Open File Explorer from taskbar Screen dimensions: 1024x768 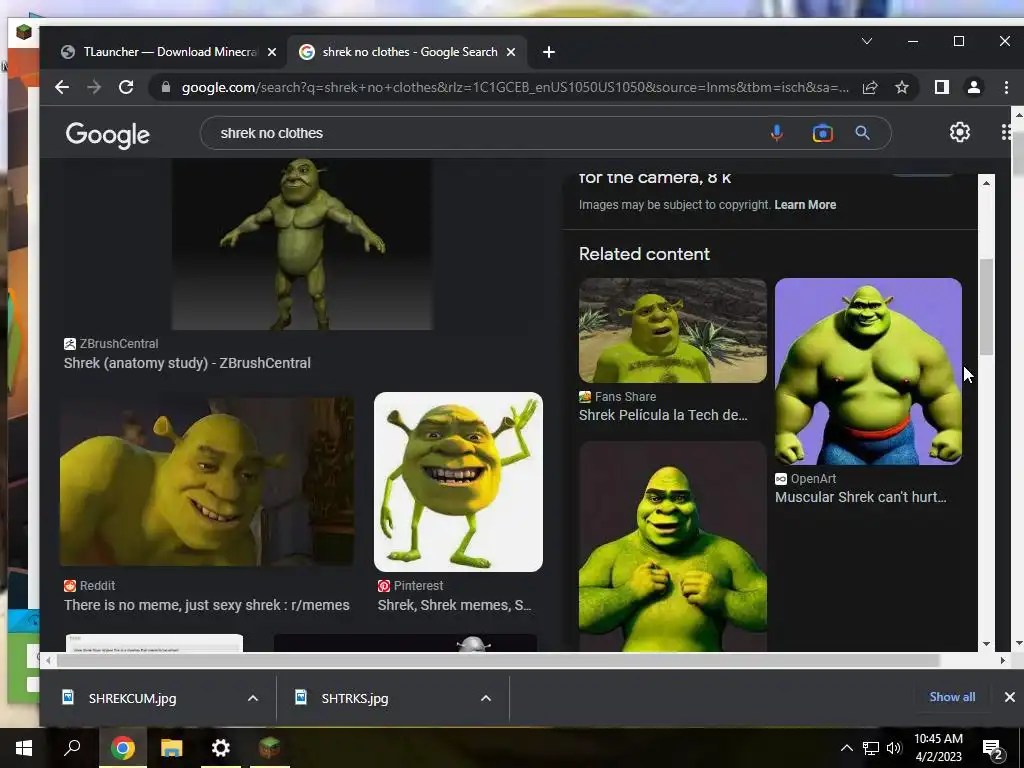[171, 748]
